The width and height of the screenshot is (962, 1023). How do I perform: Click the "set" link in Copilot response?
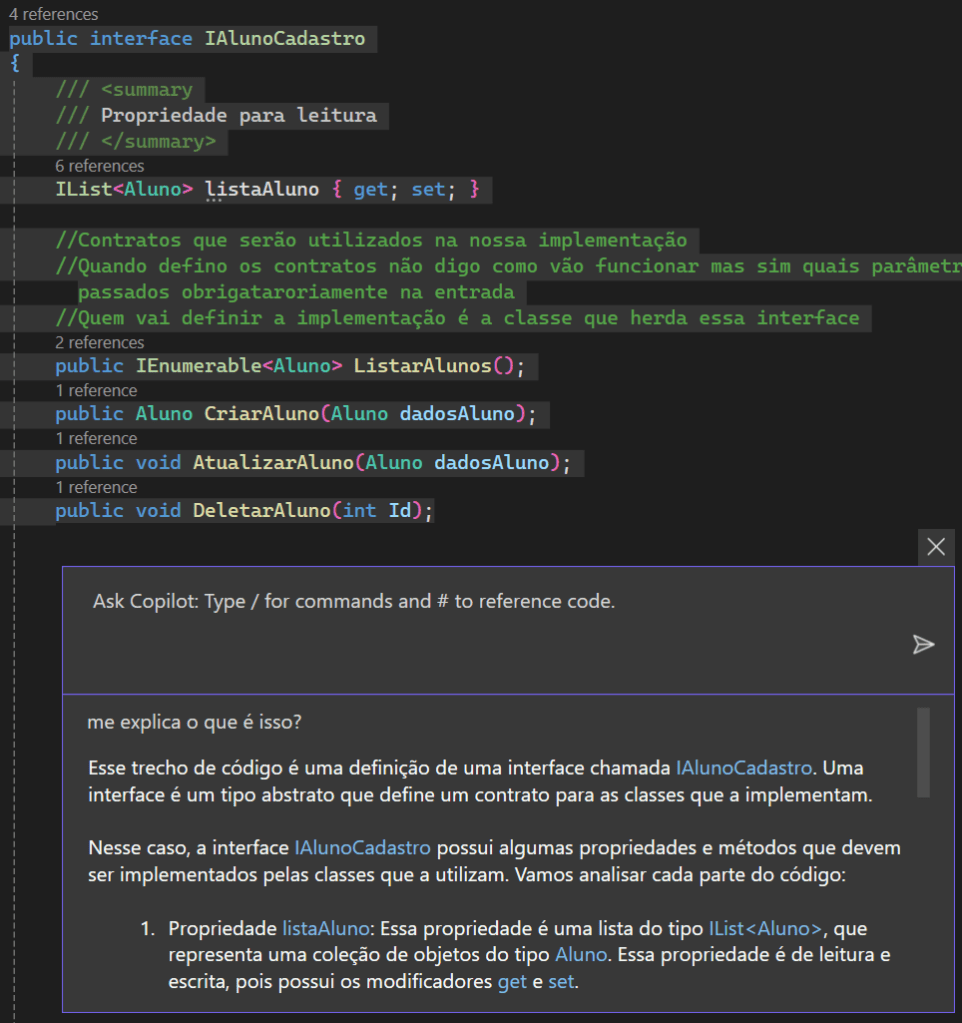point(561,981)
